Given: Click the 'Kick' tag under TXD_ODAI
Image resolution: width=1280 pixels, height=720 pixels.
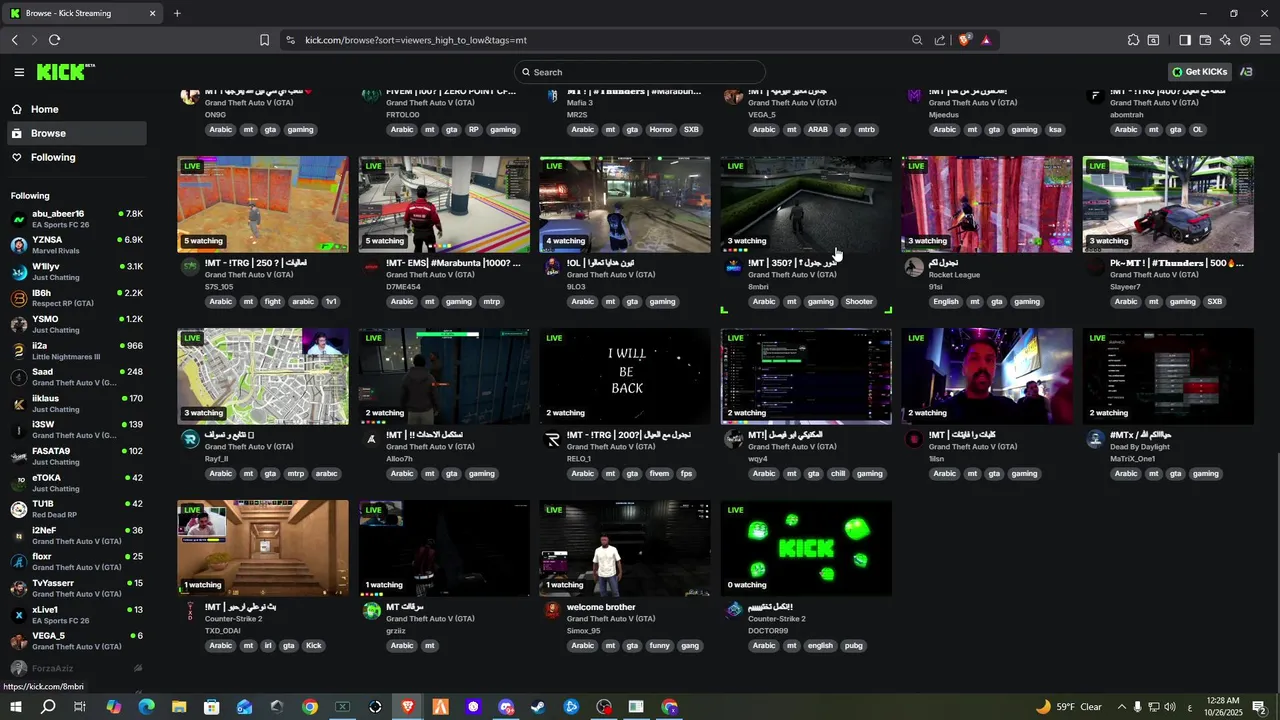Looking at the screenshot, I should (314, 646).
